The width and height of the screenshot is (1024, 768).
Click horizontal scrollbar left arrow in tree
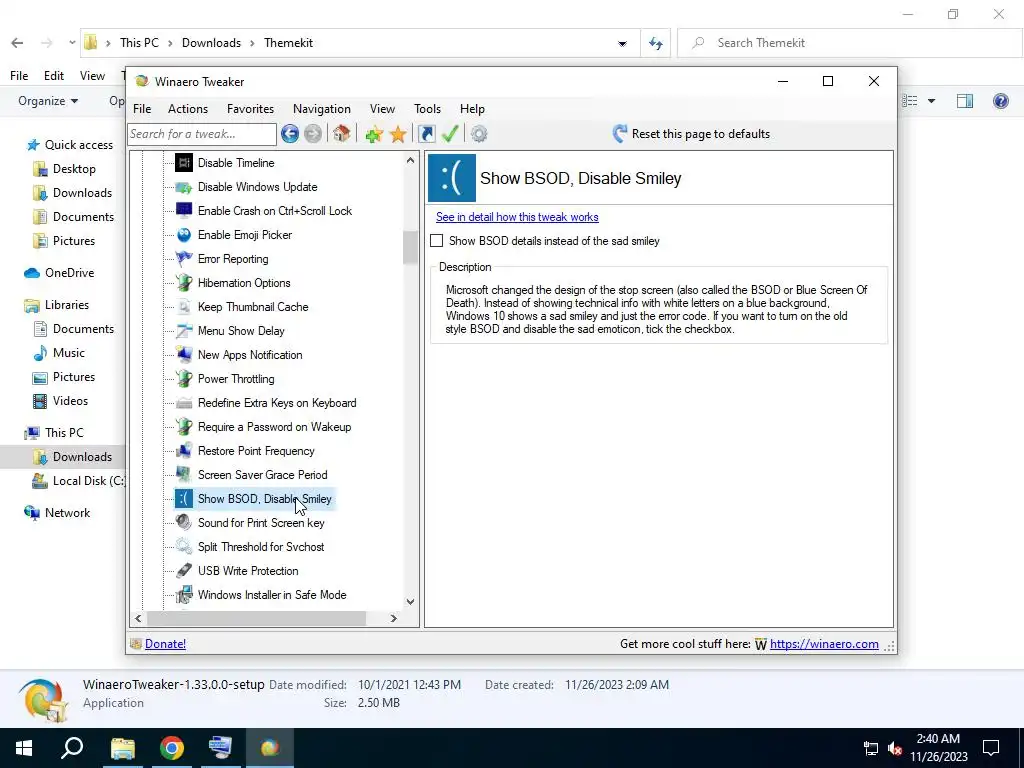138,618
